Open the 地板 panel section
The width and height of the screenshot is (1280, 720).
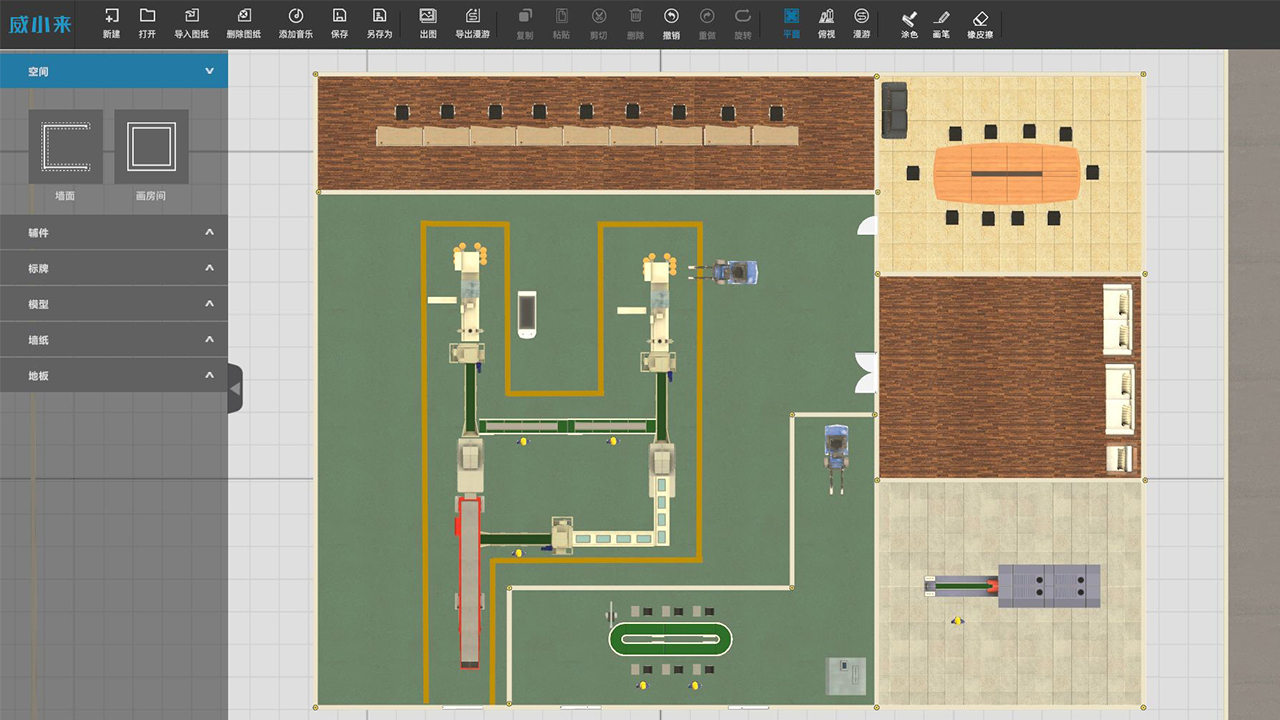tap(113, 376)
